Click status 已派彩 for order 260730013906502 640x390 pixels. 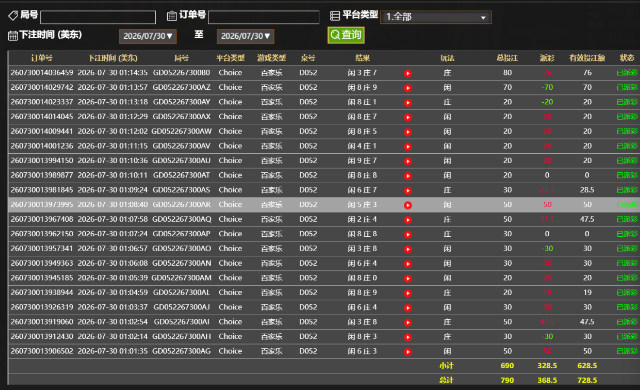coord(627,351)
